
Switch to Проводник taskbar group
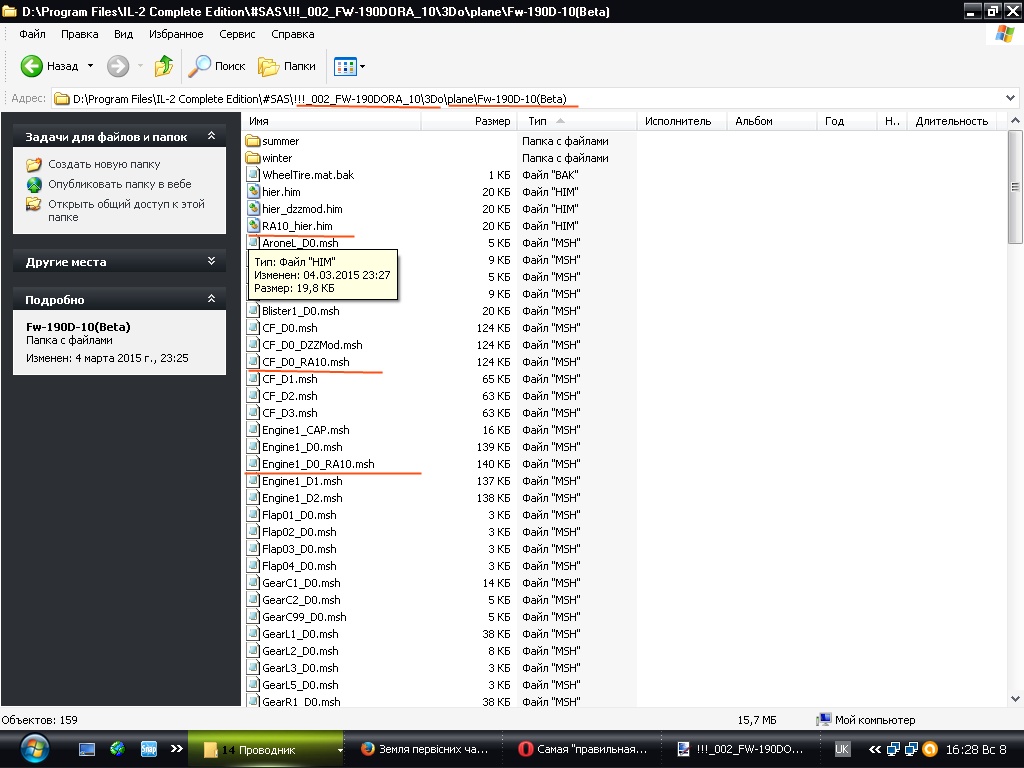tap(266, 750)
